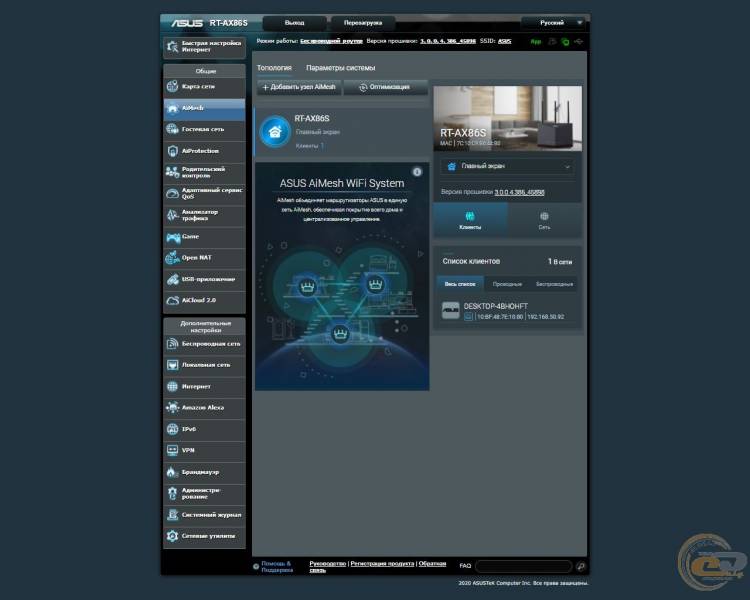Screen dimensions: 750x600
Task: Open LAN (Локальная сеть) settings icon
Action: pyautogui.click(x=172, y=365)
